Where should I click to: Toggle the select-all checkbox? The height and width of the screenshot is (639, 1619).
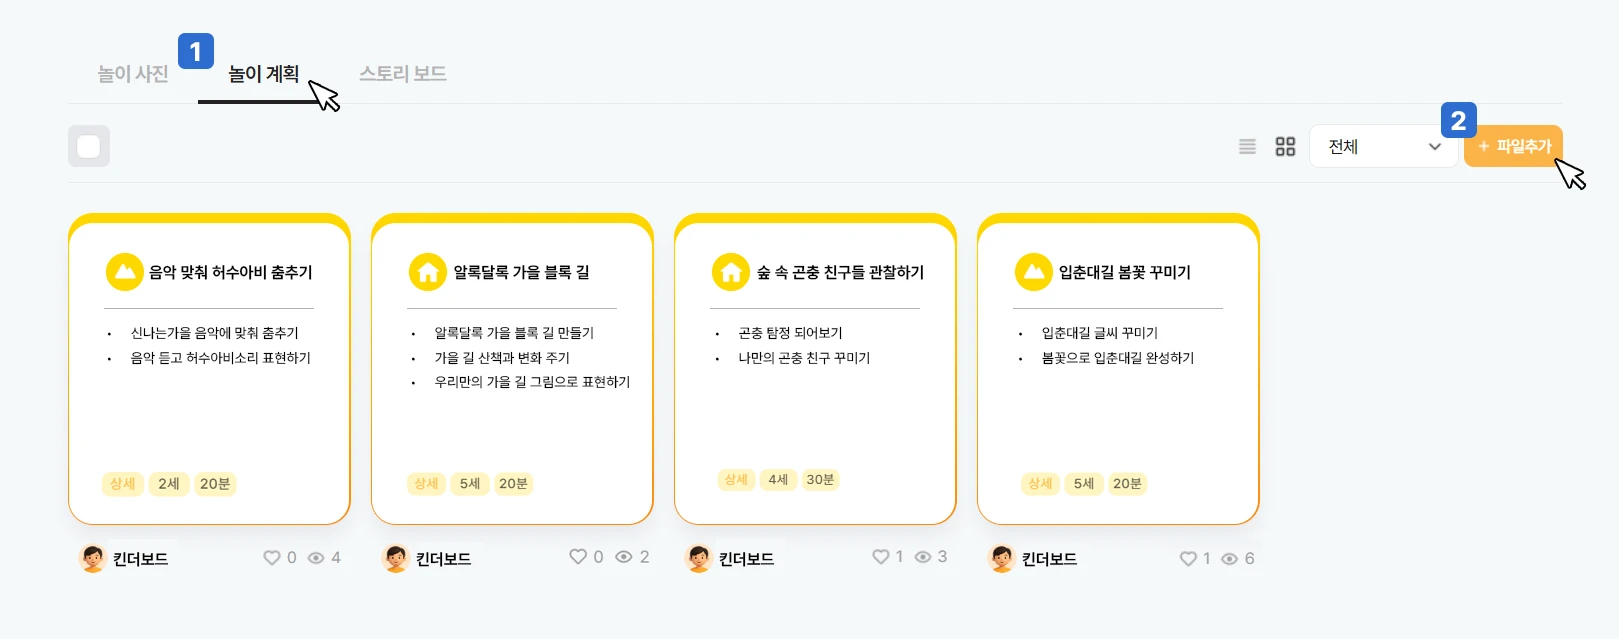pyautogui.click(x=89, y=147)
